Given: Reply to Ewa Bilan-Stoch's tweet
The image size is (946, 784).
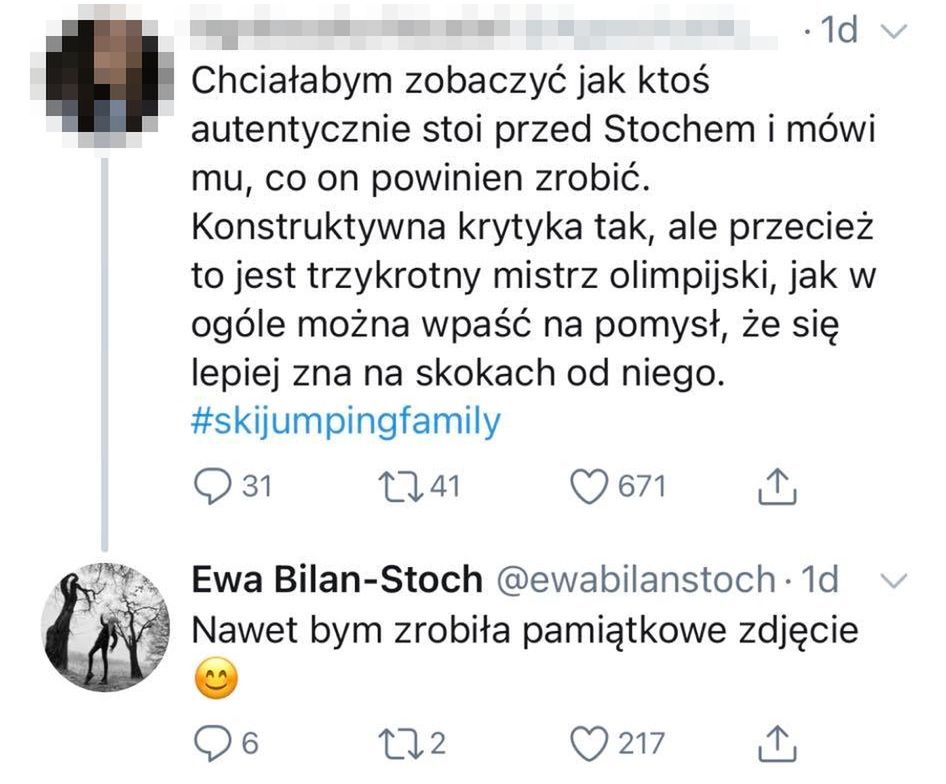Looking at the screenshot, I should pyautogui.click(x=210, y=743).
